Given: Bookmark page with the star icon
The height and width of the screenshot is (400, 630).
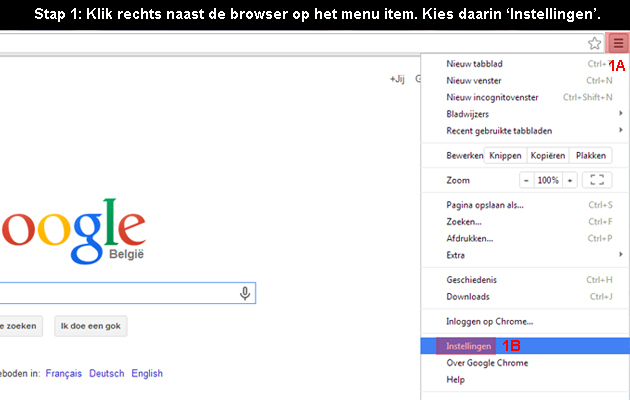Looking at the screenshot, I should (x=595, y=43).
